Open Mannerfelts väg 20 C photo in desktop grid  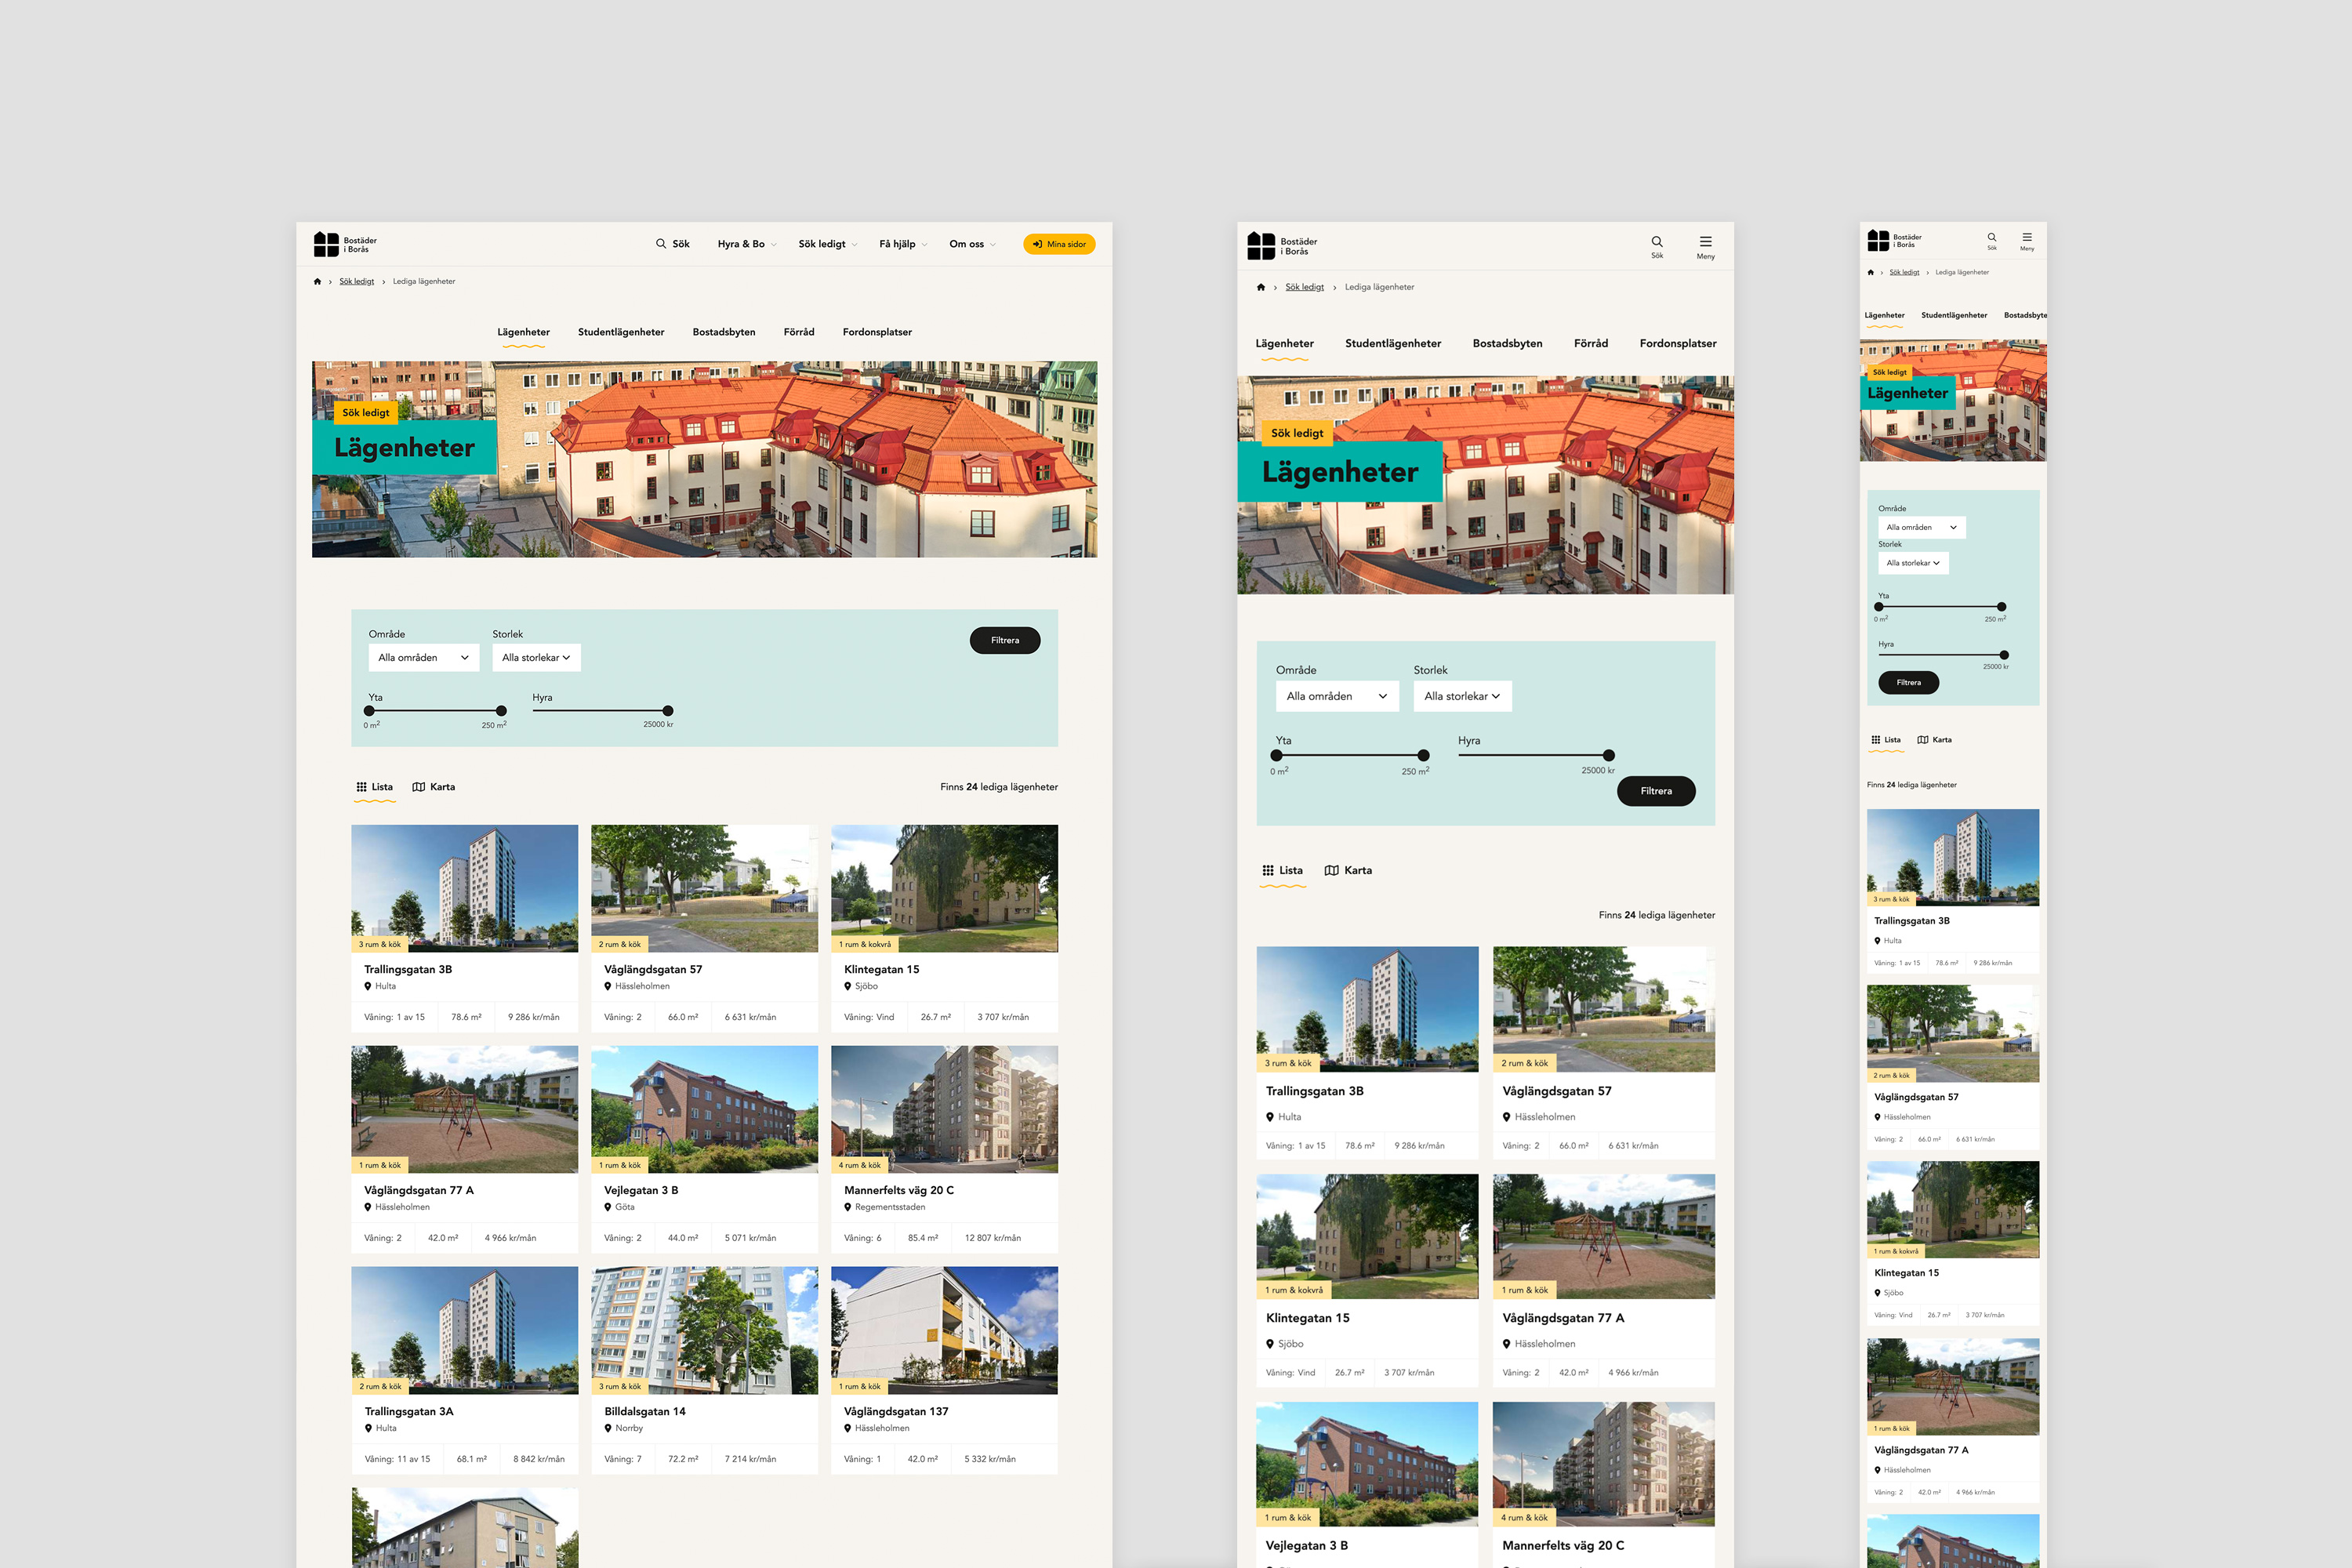[x=944, y=1109]
